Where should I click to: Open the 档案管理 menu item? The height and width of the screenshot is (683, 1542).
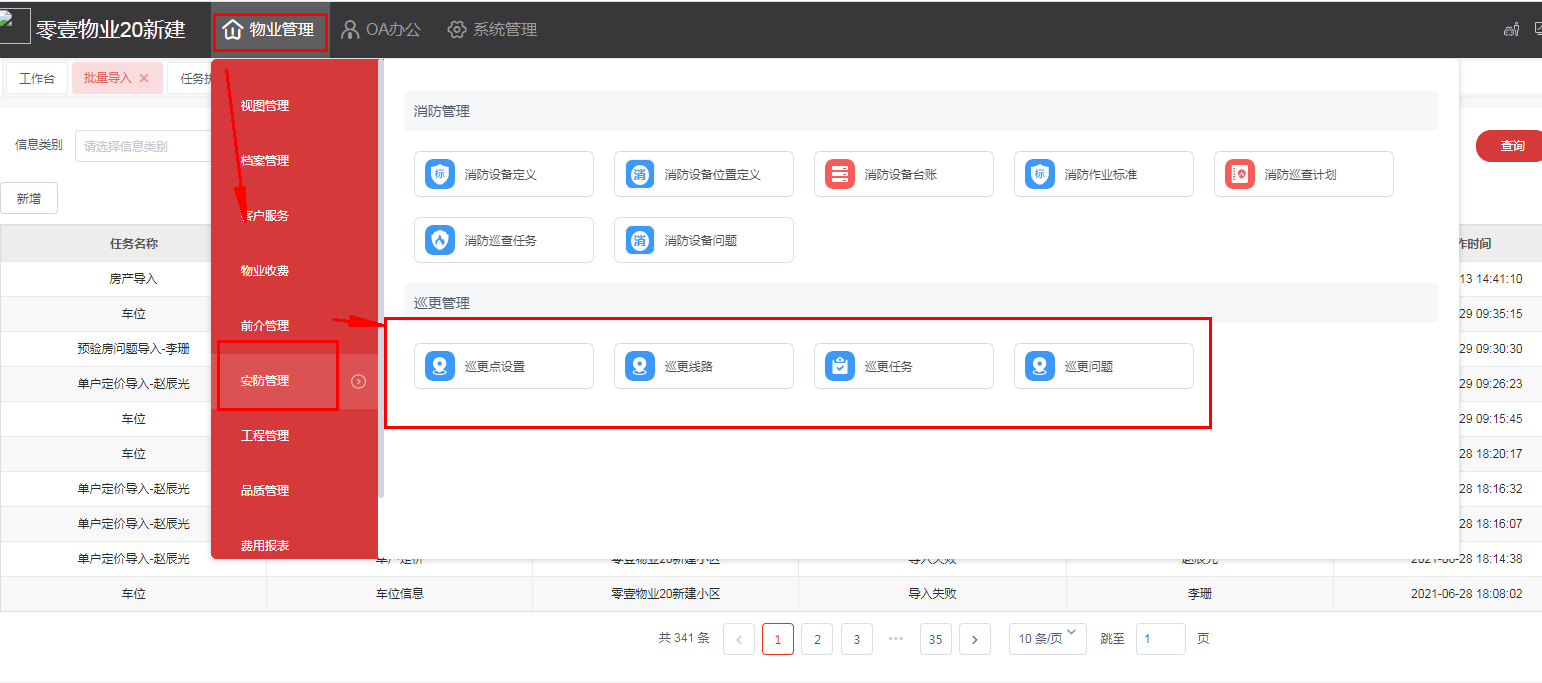click(x=265, y=161)
